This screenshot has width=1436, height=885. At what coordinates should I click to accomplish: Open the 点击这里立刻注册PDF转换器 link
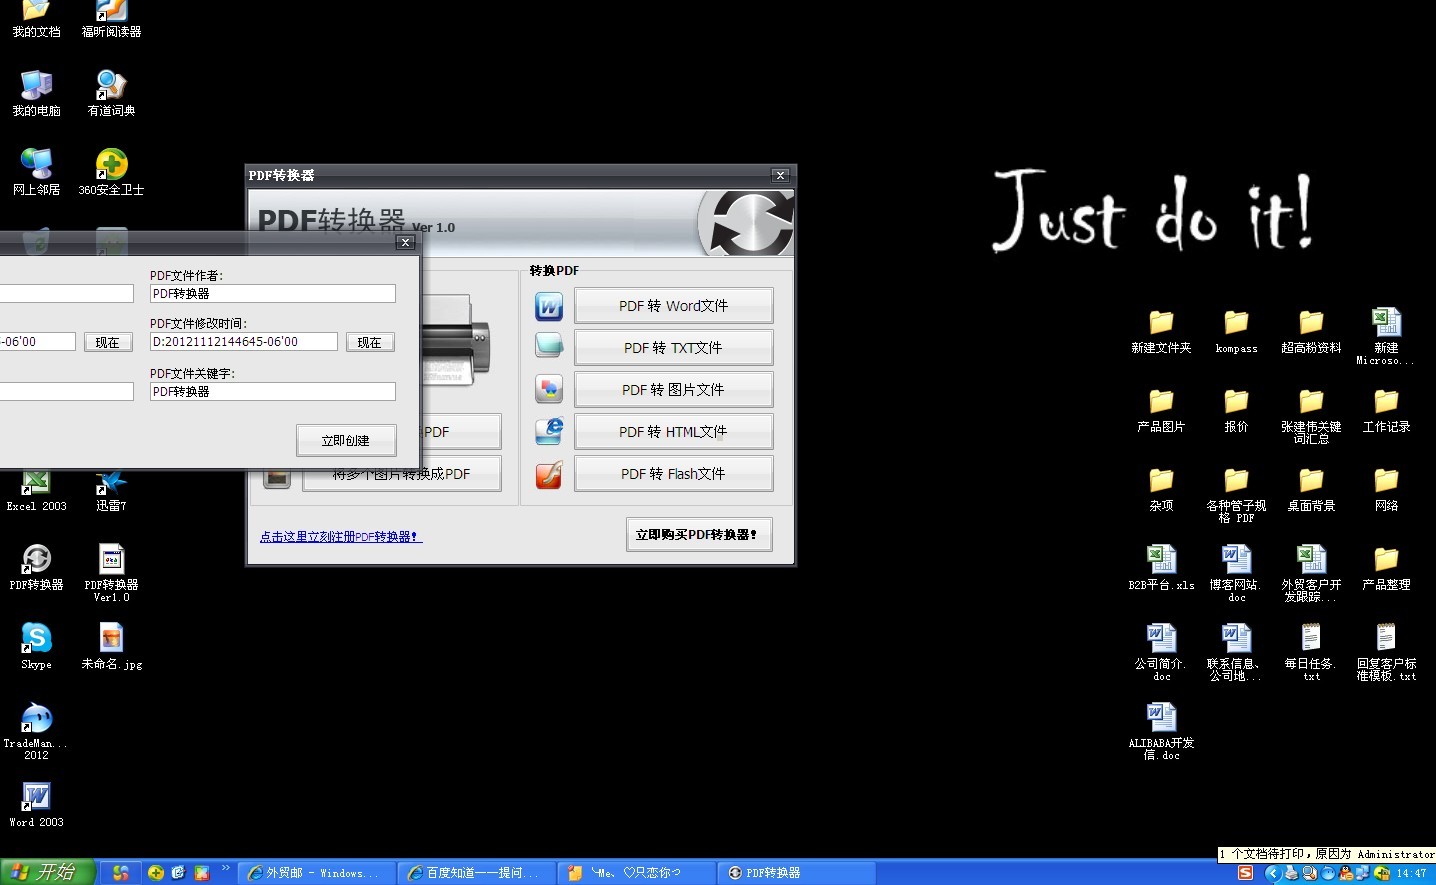click(341, 537)
